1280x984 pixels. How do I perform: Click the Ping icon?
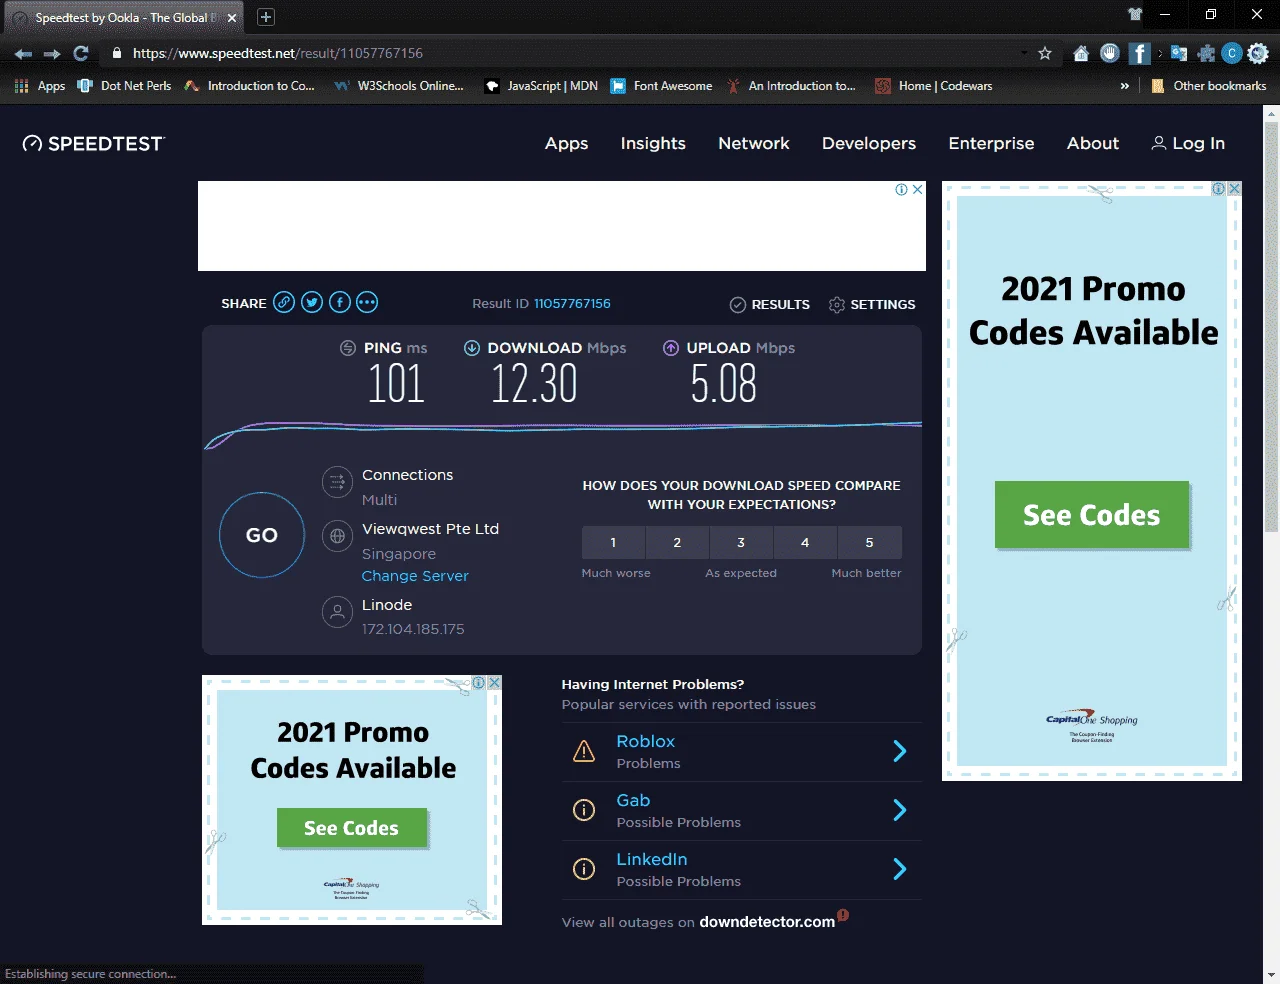click(348, 348)
